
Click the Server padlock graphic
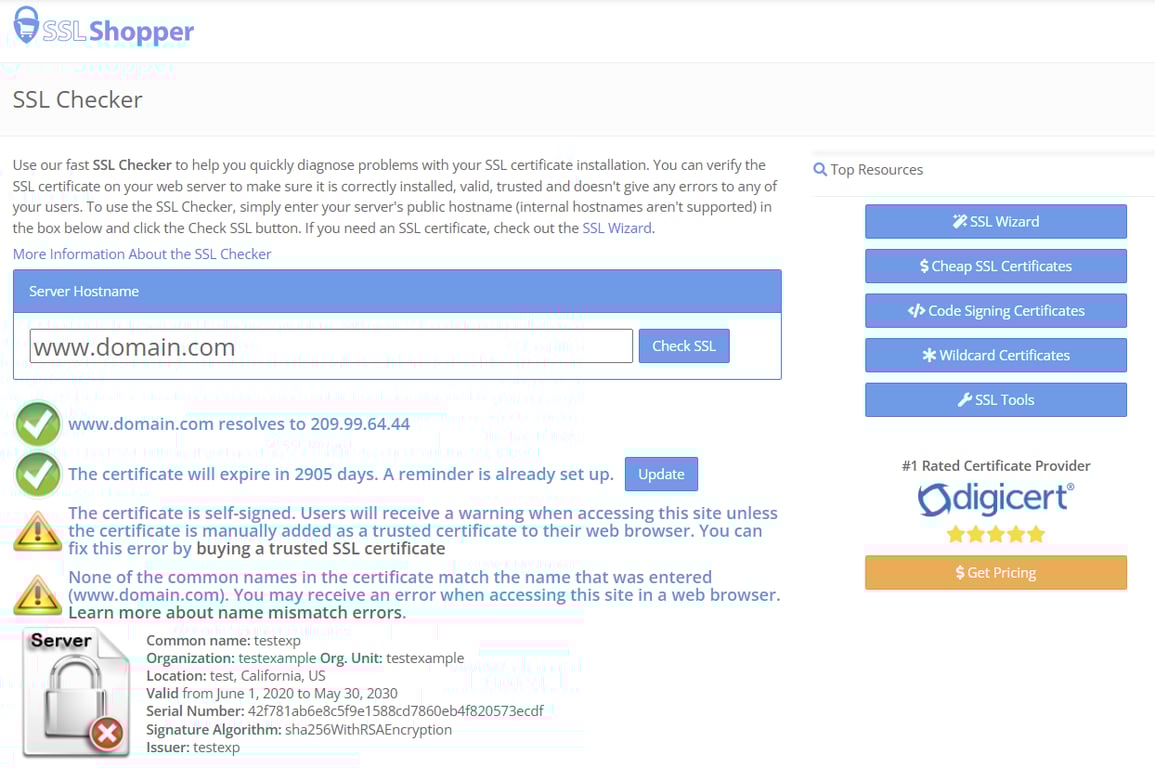[75, 695]
